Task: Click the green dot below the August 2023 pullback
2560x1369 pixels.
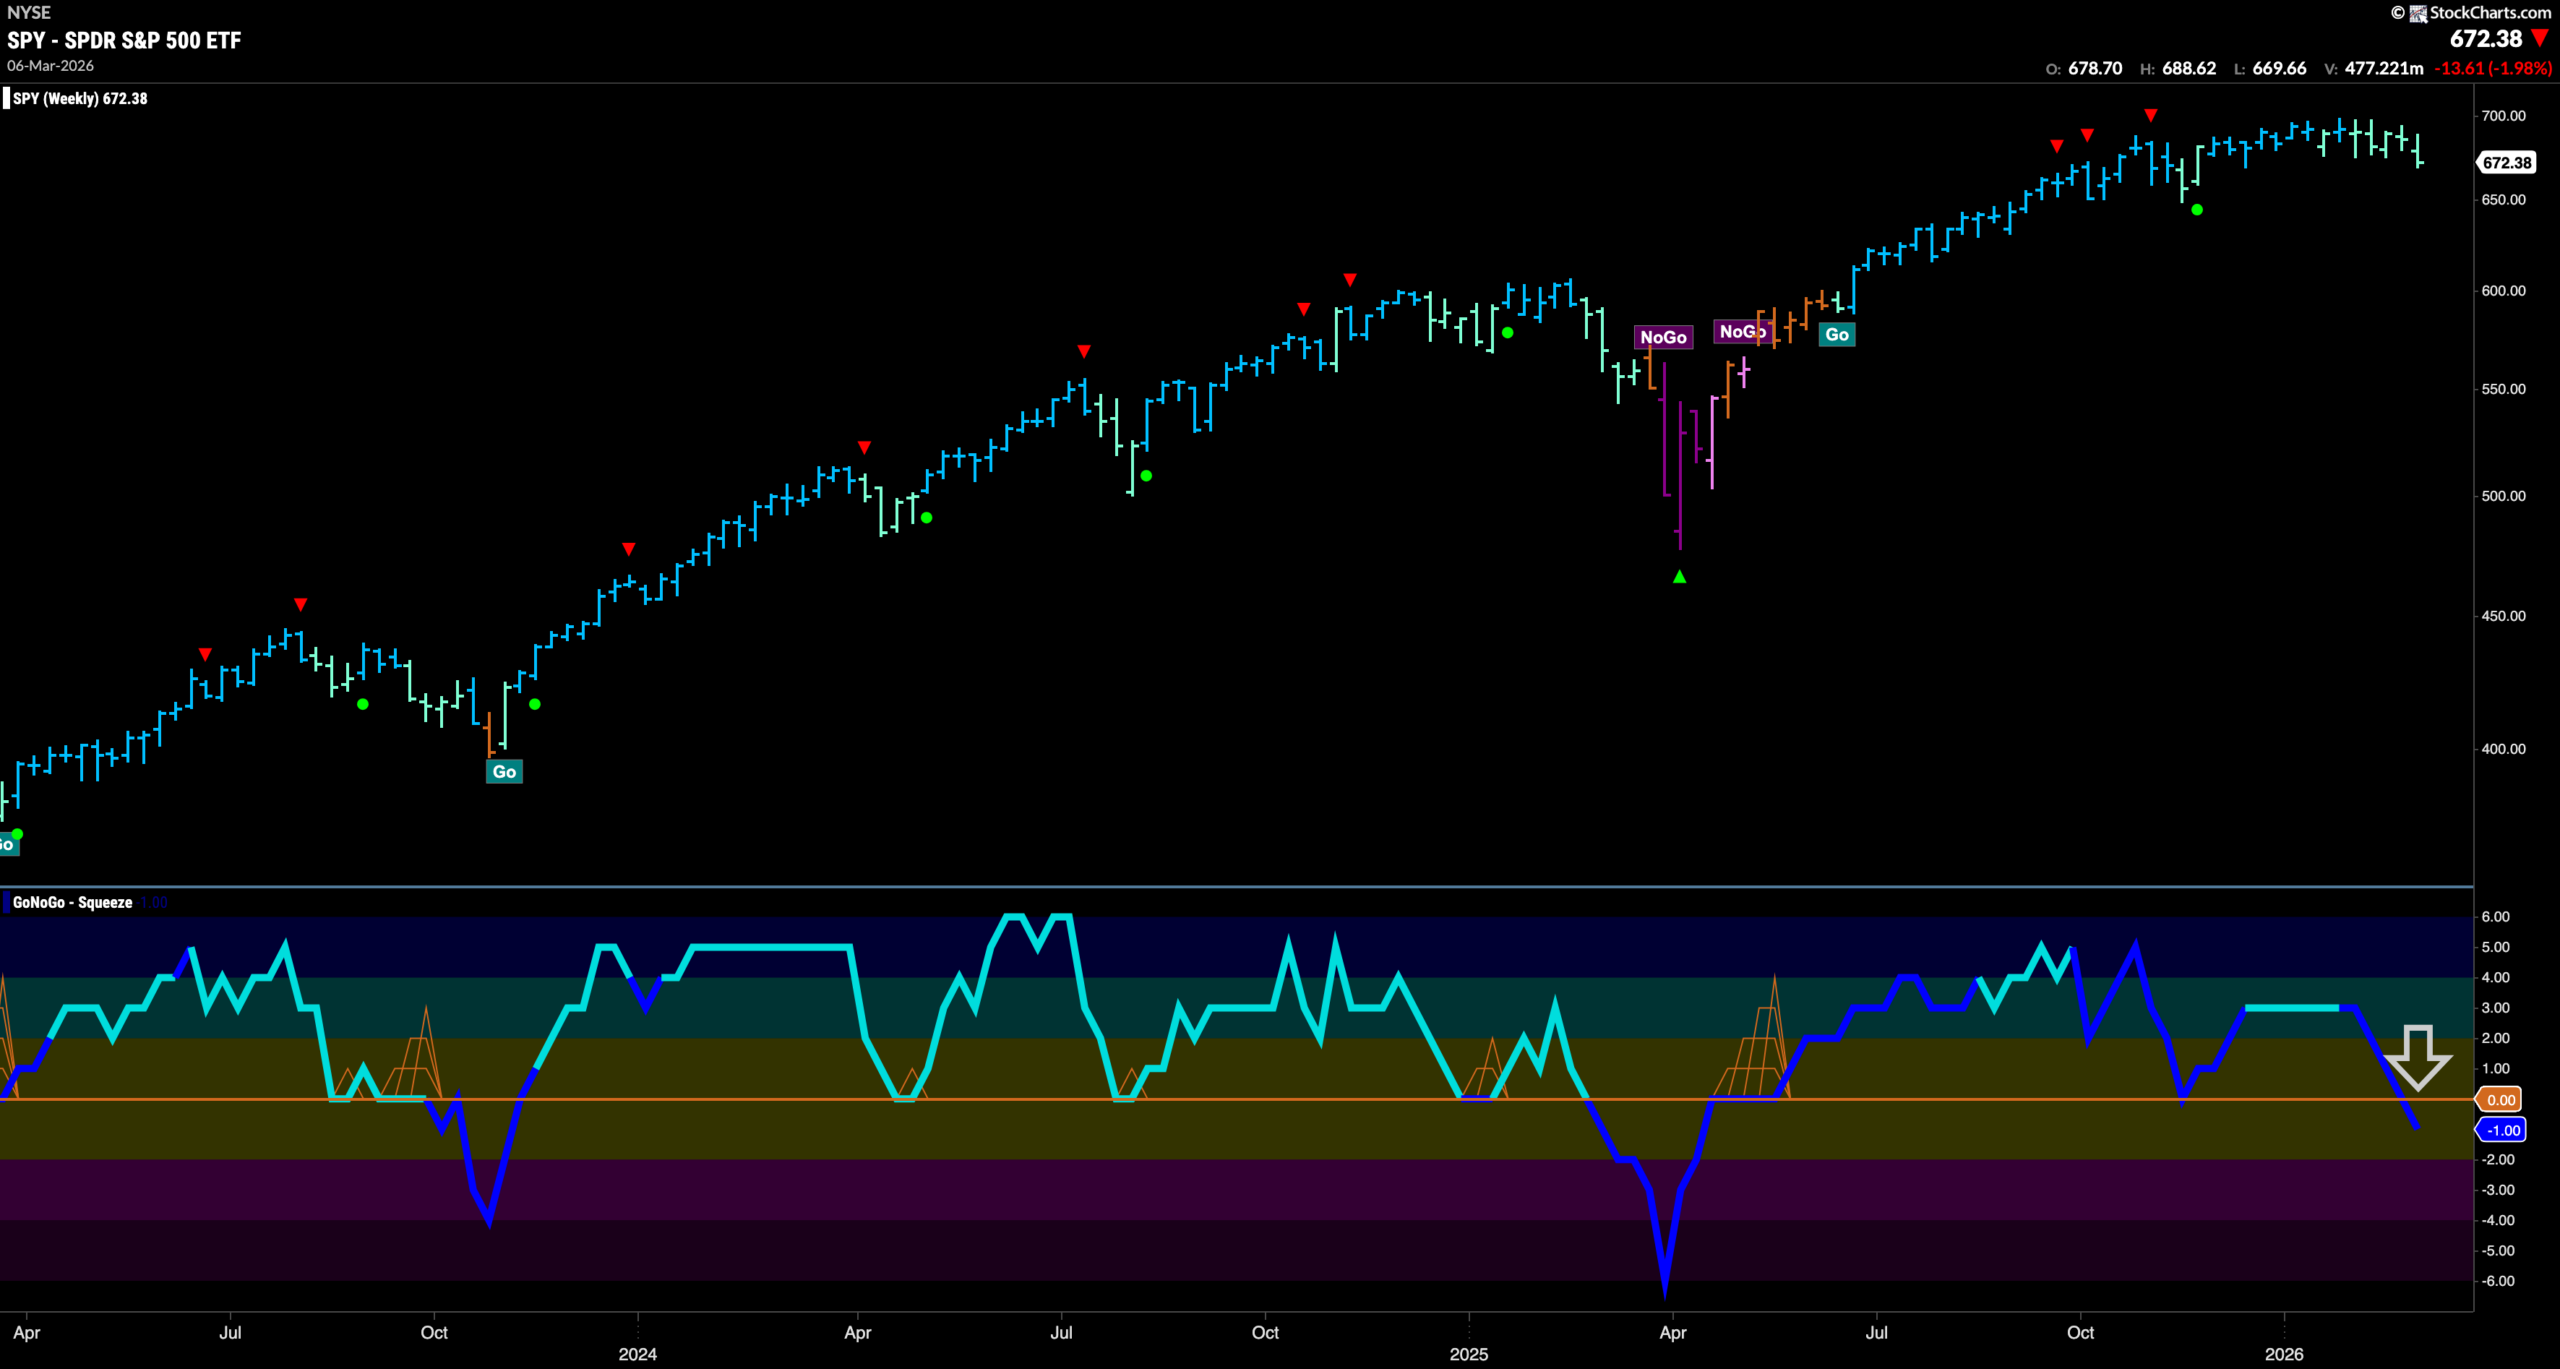Action: point(363,705)
